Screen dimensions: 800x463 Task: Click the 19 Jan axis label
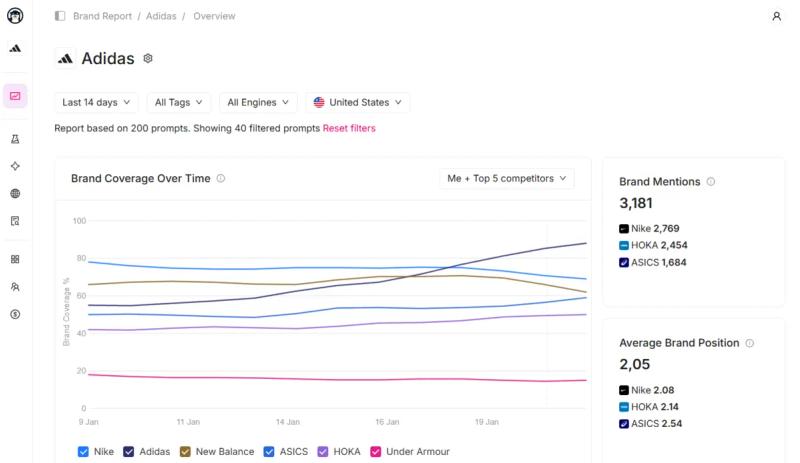(x=487, y=422)
